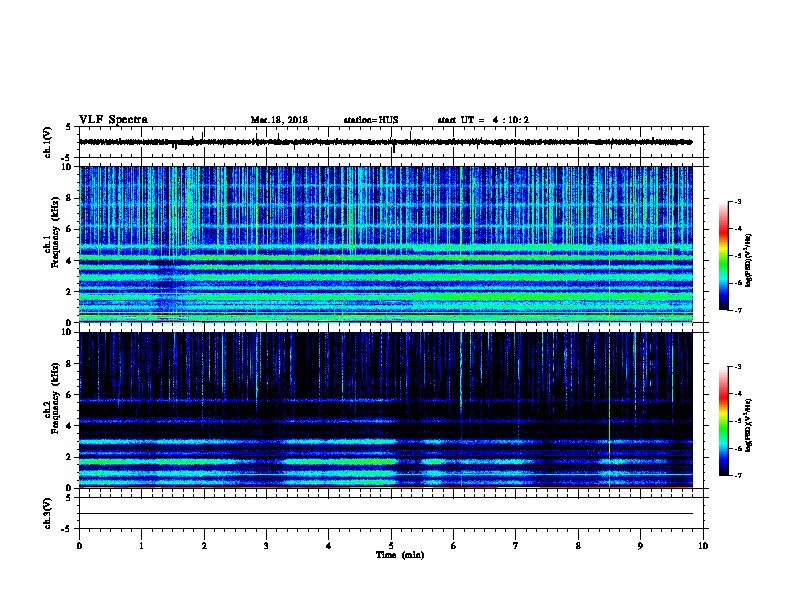Click the "ch.3(V)" axis label
This screenshot has height=612, width=792.
pos(48,513)
